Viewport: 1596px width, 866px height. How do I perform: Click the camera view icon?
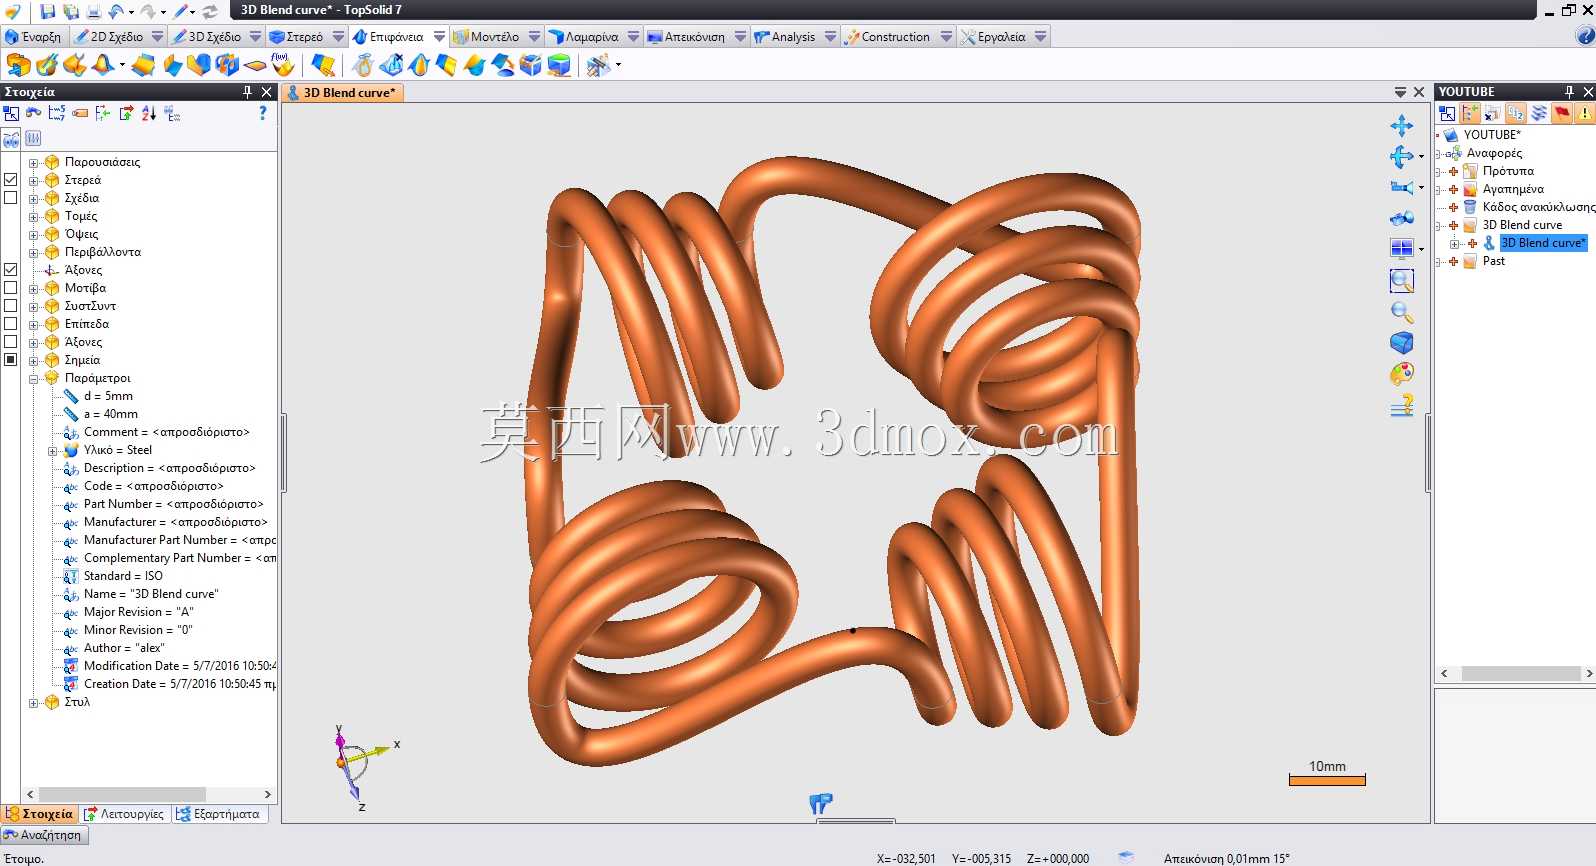click(1401, 187)
